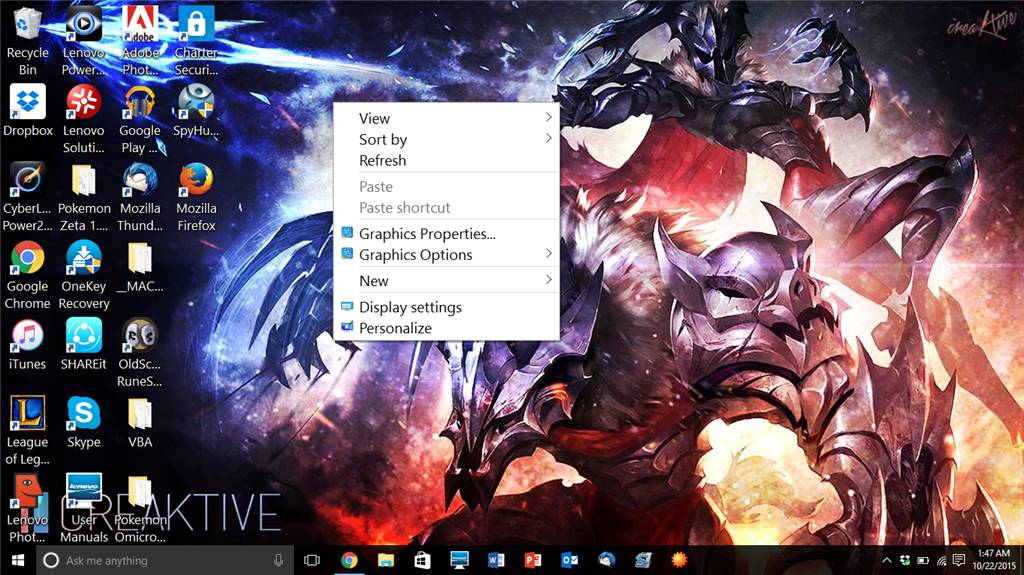Viewport: 1024px width, 575px height.
Task: Select the User Manuals desktop icon
Action: 84,508
